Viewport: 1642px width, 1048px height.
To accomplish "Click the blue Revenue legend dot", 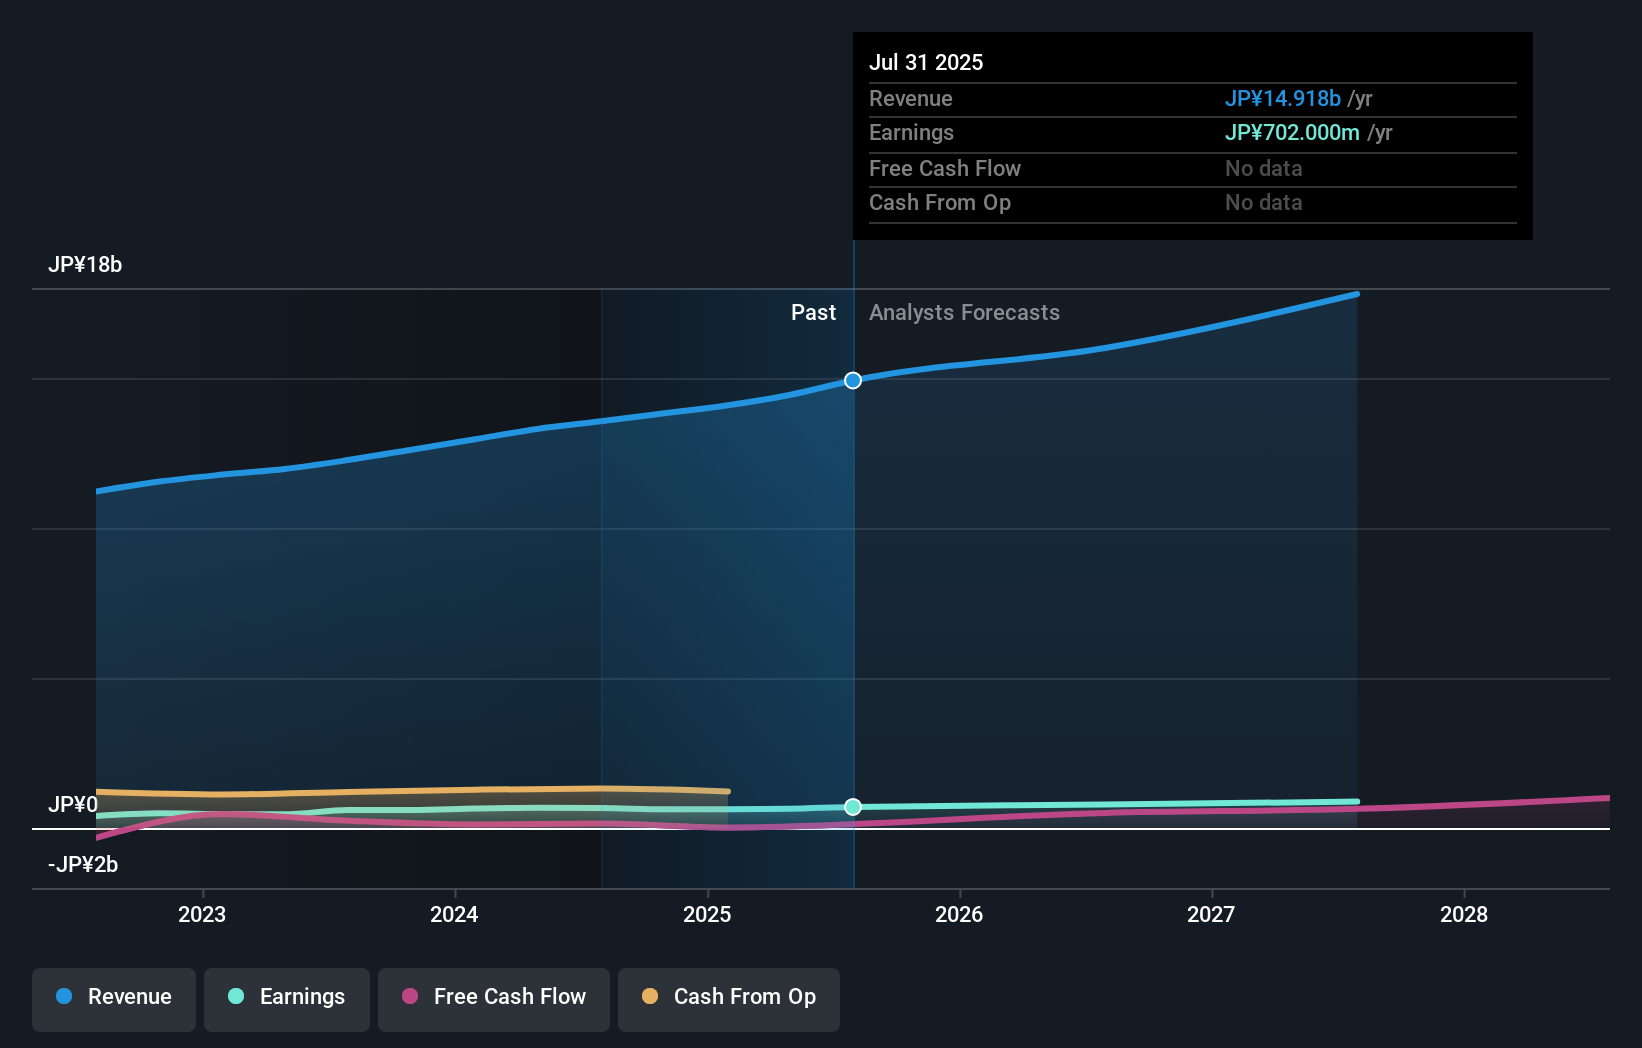I will coord(64,997).
